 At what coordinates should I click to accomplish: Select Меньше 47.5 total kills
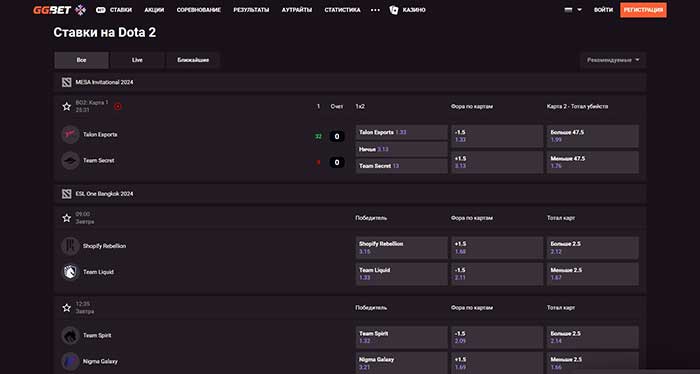tap(592, 162)
